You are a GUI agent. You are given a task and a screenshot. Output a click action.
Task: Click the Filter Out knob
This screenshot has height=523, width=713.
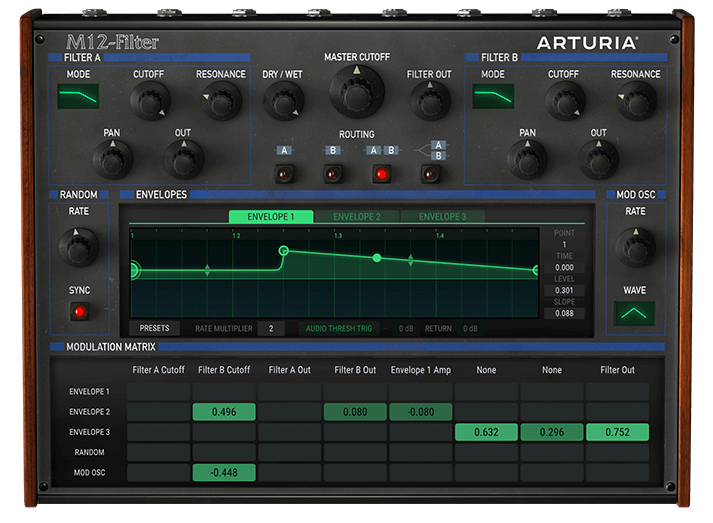point(430,101)
